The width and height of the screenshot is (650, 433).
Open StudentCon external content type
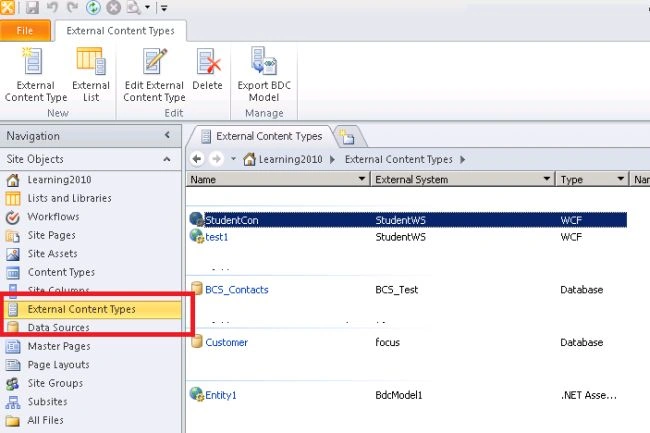(x=232, y=220)
